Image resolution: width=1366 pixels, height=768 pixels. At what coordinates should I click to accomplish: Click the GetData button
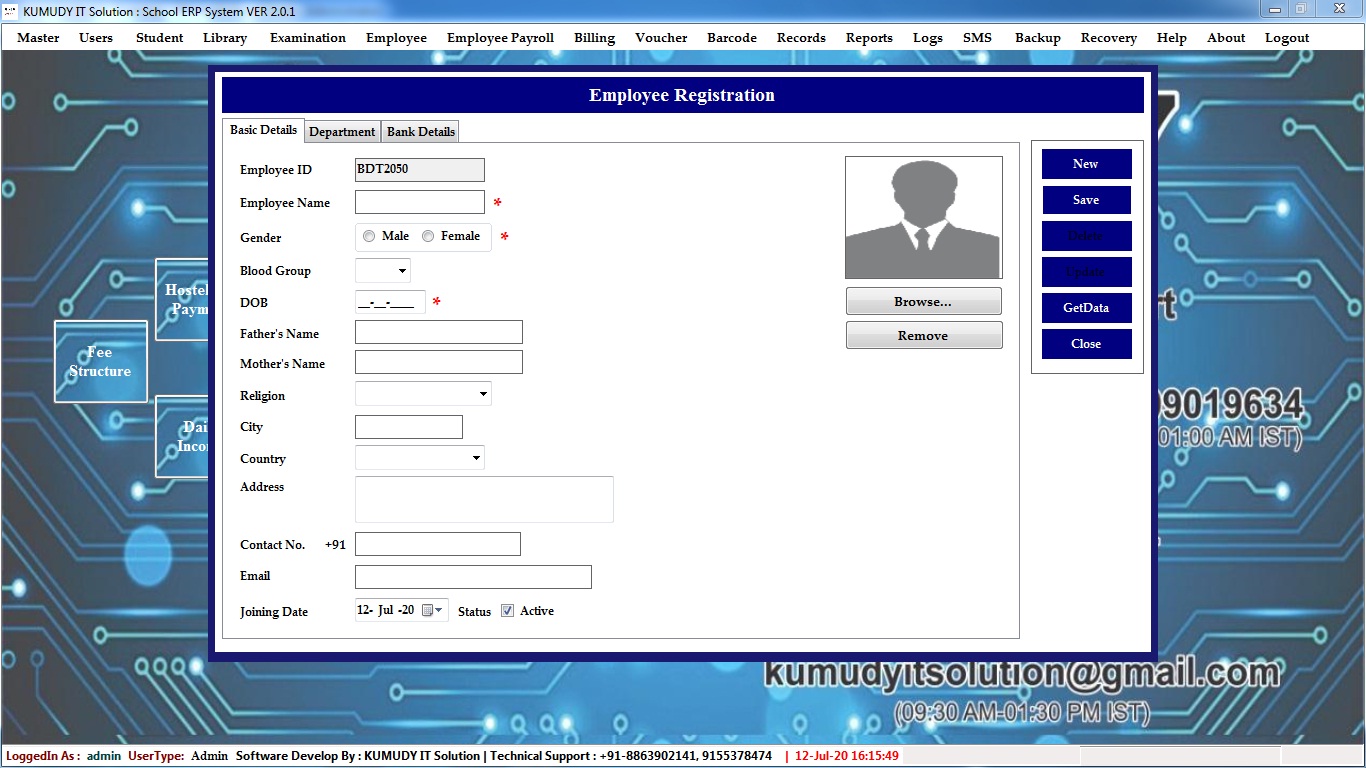[x=1086, y=308]
